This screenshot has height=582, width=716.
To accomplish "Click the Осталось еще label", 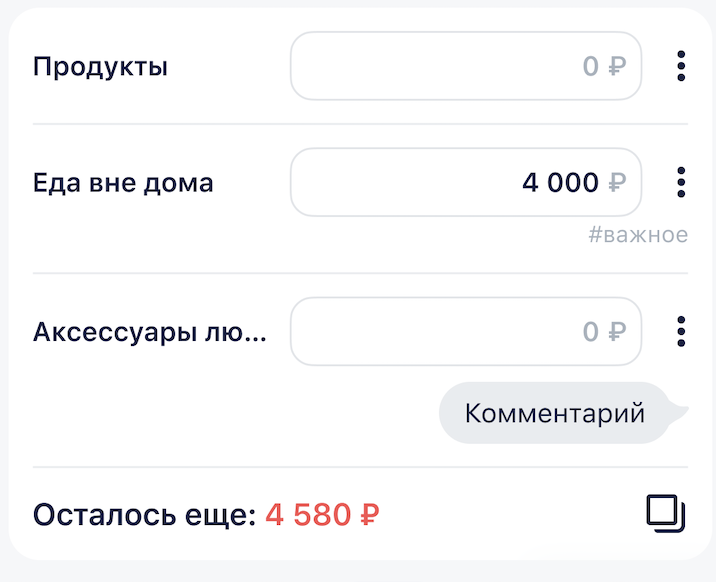I will [145, 516].
